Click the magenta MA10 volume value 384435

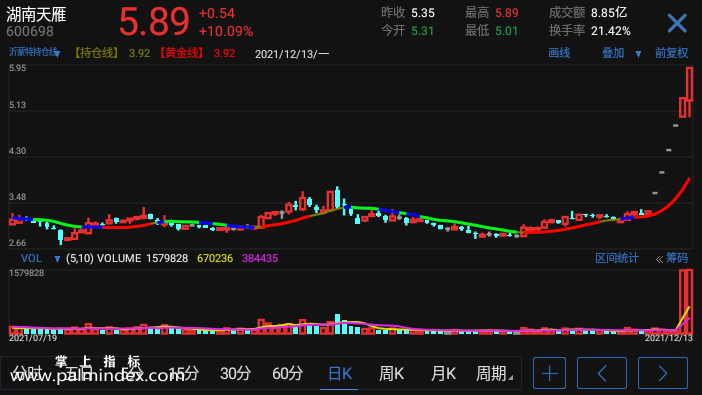pos(260,258)
